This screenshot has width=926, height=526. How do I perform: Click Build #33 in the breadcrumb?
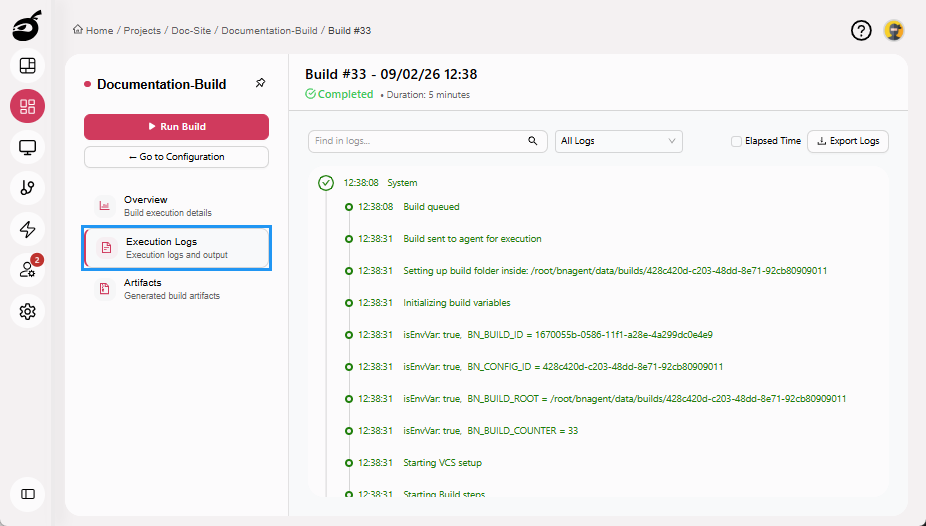(350, 31)
